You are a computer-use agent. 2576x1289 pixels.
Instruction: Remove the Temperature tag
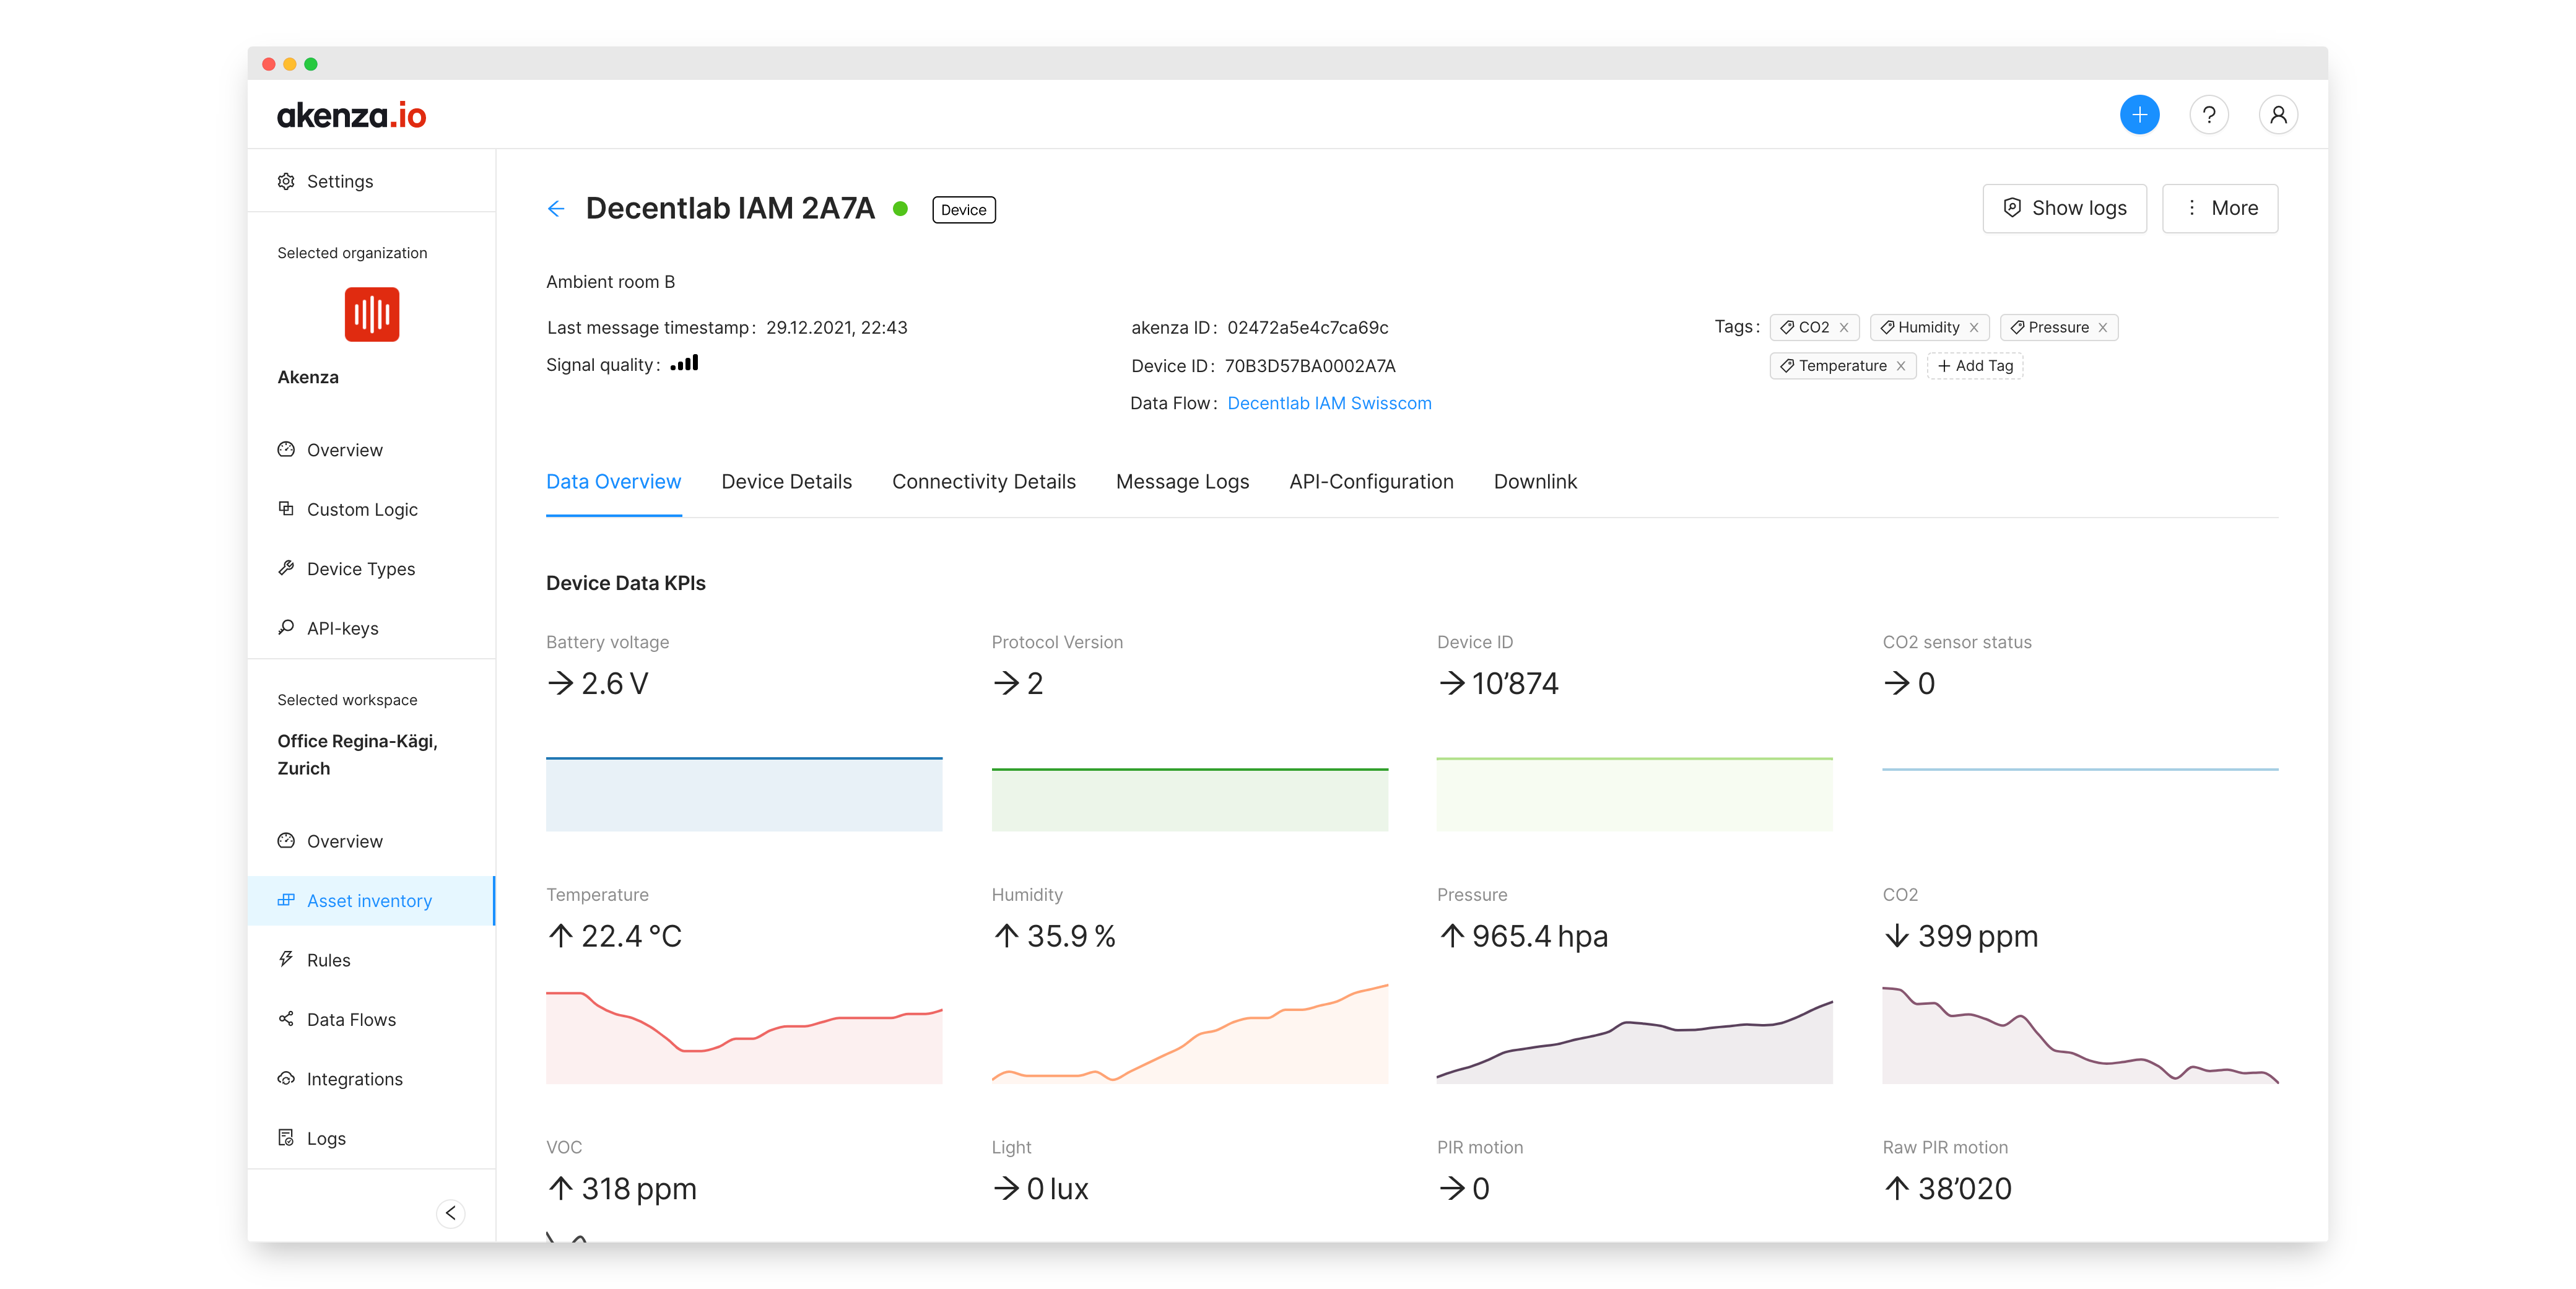(1901, 366)
